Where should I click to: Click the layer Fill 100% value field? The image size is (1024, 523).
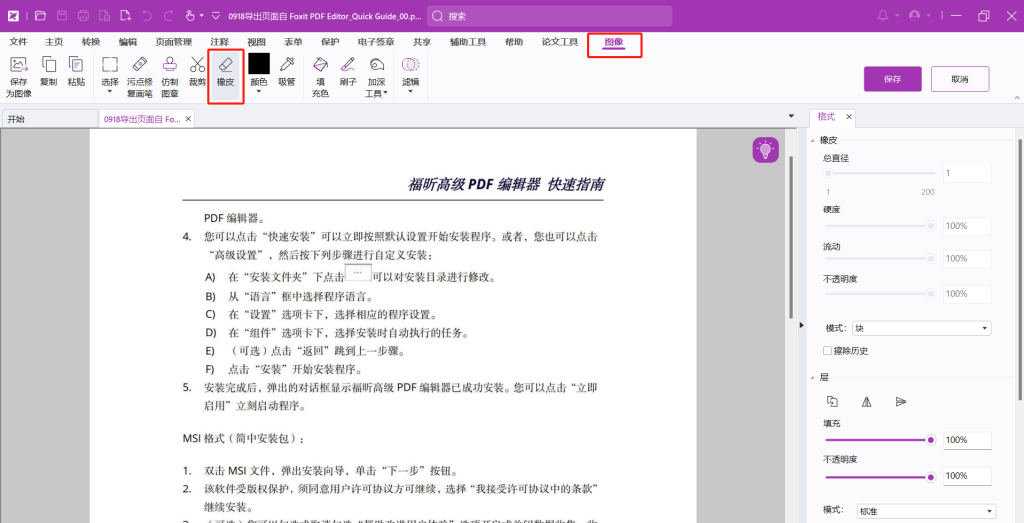(x=967, y=440)
